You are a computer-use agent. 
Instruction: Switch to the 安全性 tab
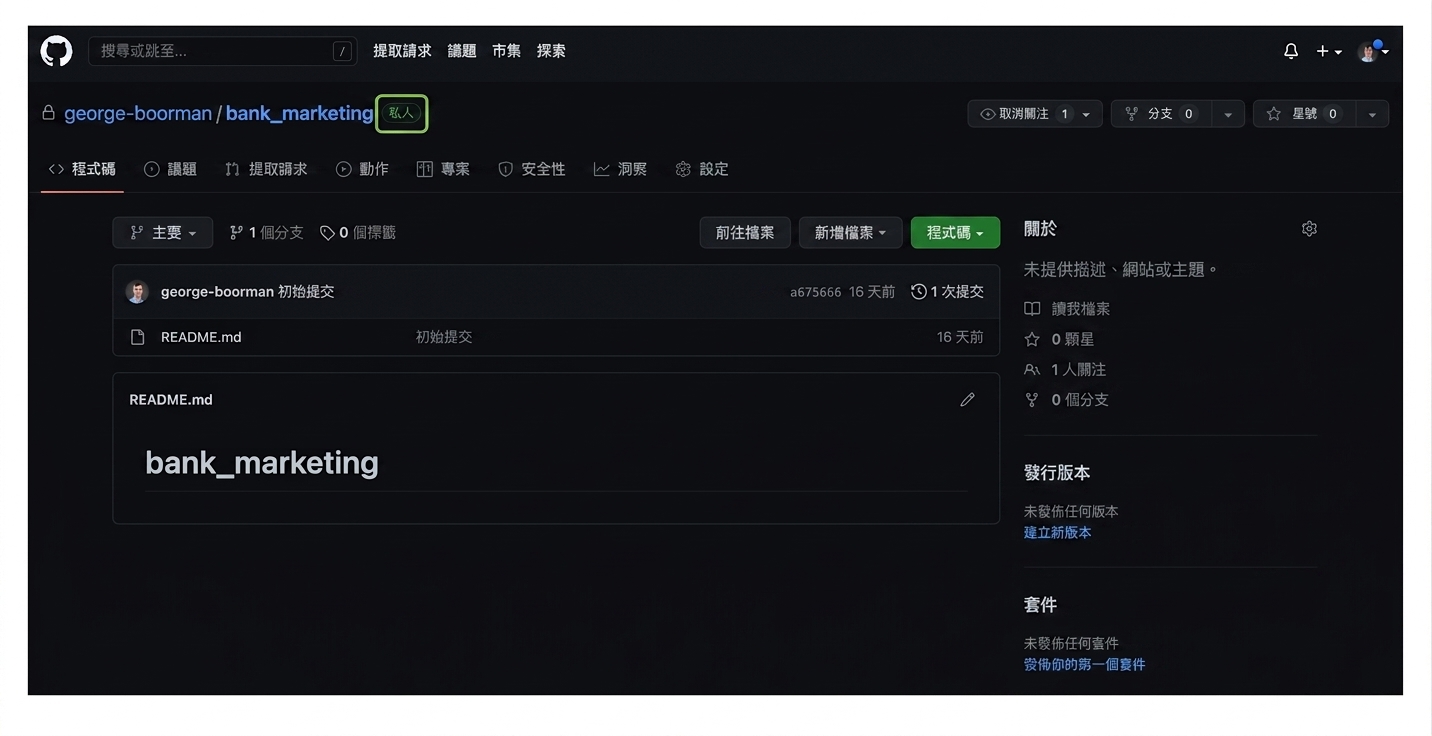click(x=532, y=169)
